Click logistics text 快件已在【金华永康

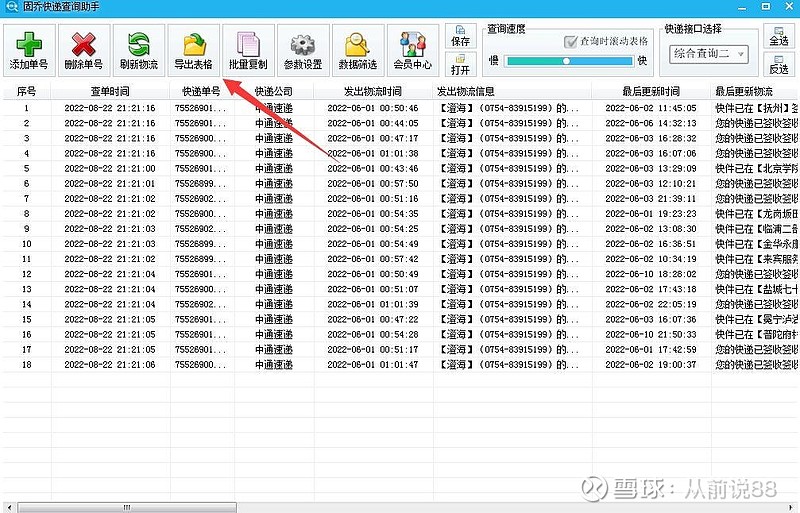pyautogui.click(x=757, y=244)
